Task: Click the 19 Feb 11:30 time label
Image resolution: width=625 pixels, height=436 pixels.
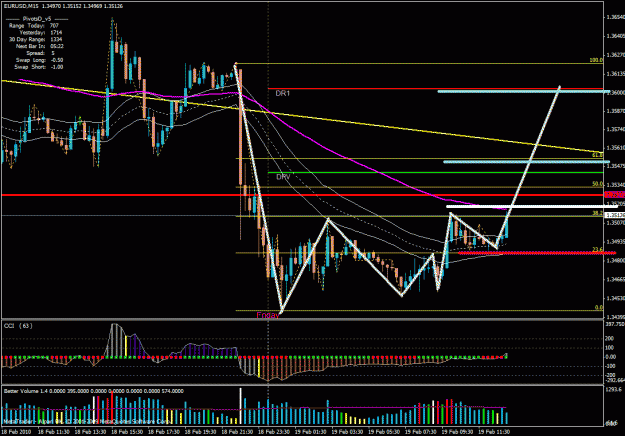Action: point(493,432)
